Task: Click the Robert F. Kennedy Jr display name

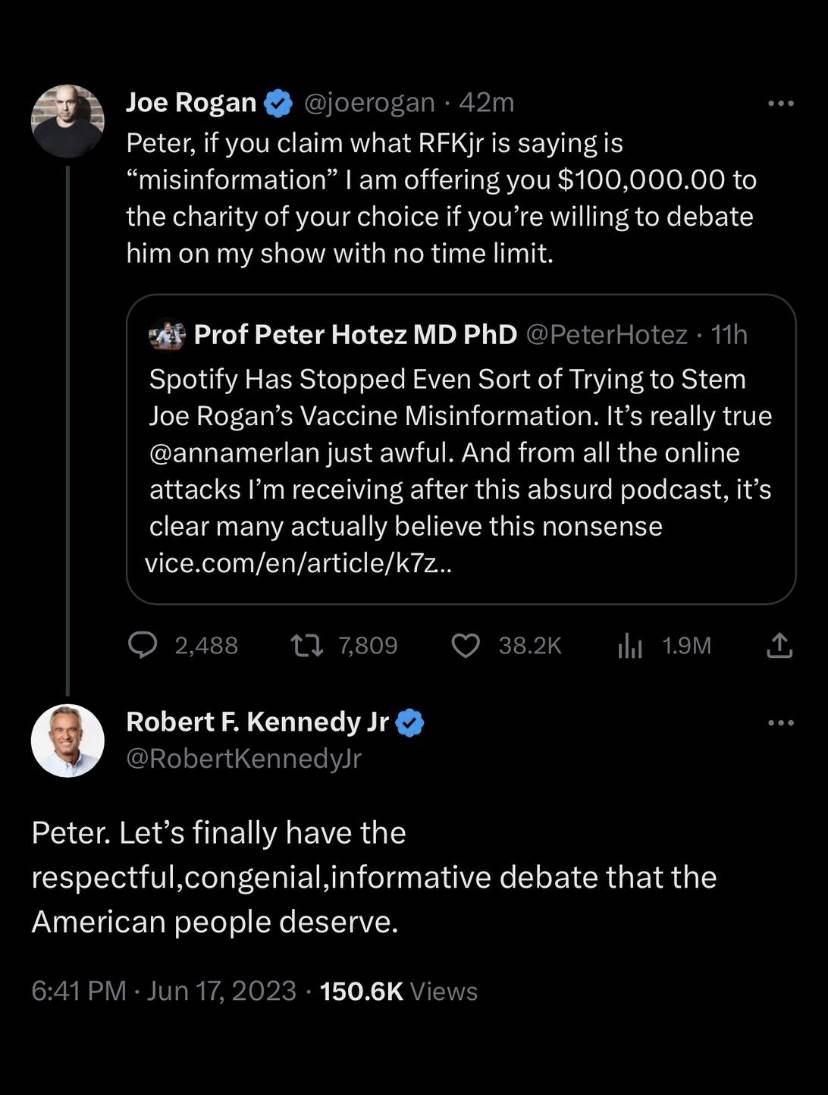Action: 258,722
